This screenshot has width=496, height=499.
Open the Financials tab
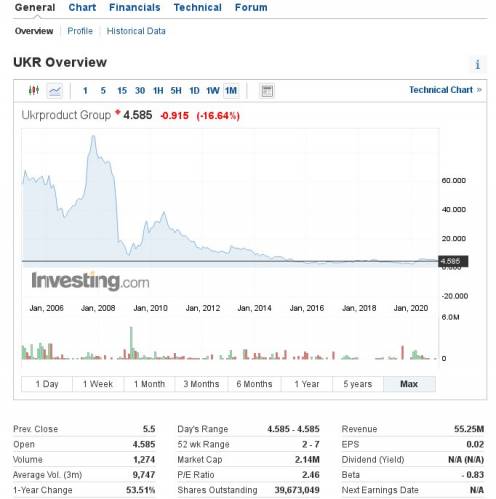pos(135,7)
